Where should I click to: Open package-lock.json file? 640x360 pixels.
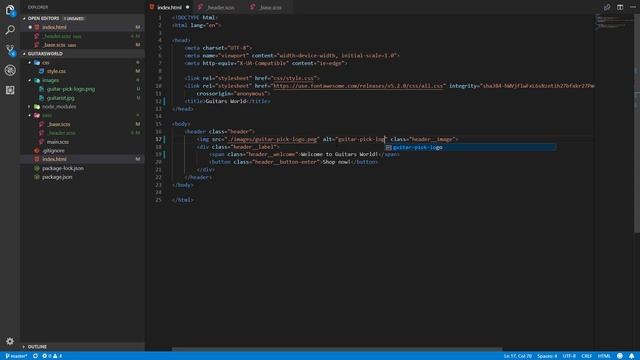pos(63,168)
